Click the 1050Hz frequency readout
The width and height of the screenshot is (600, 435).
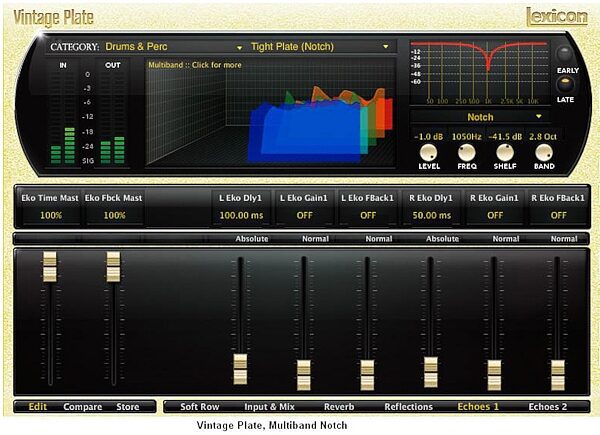click(x=466, y=137)
